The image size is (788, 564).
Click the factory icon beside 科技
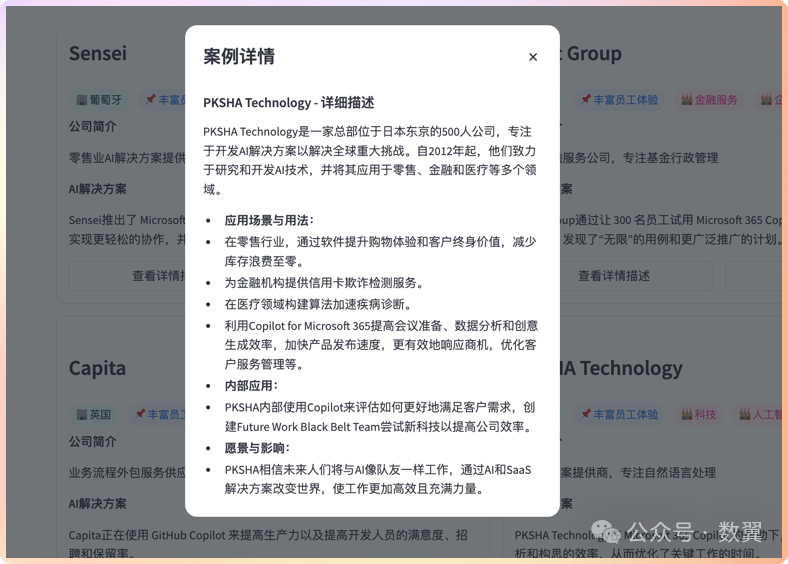click(x=687, y=414)
